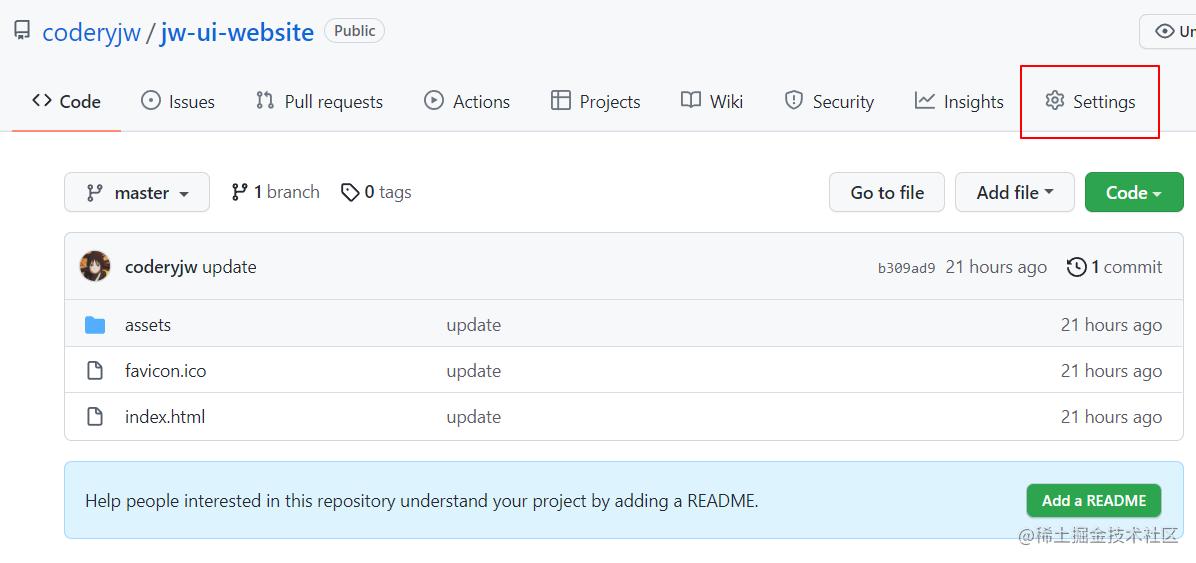Go to the Pull requests tab
Viewport: 1196px width, 563px height.
coord(319,102)
